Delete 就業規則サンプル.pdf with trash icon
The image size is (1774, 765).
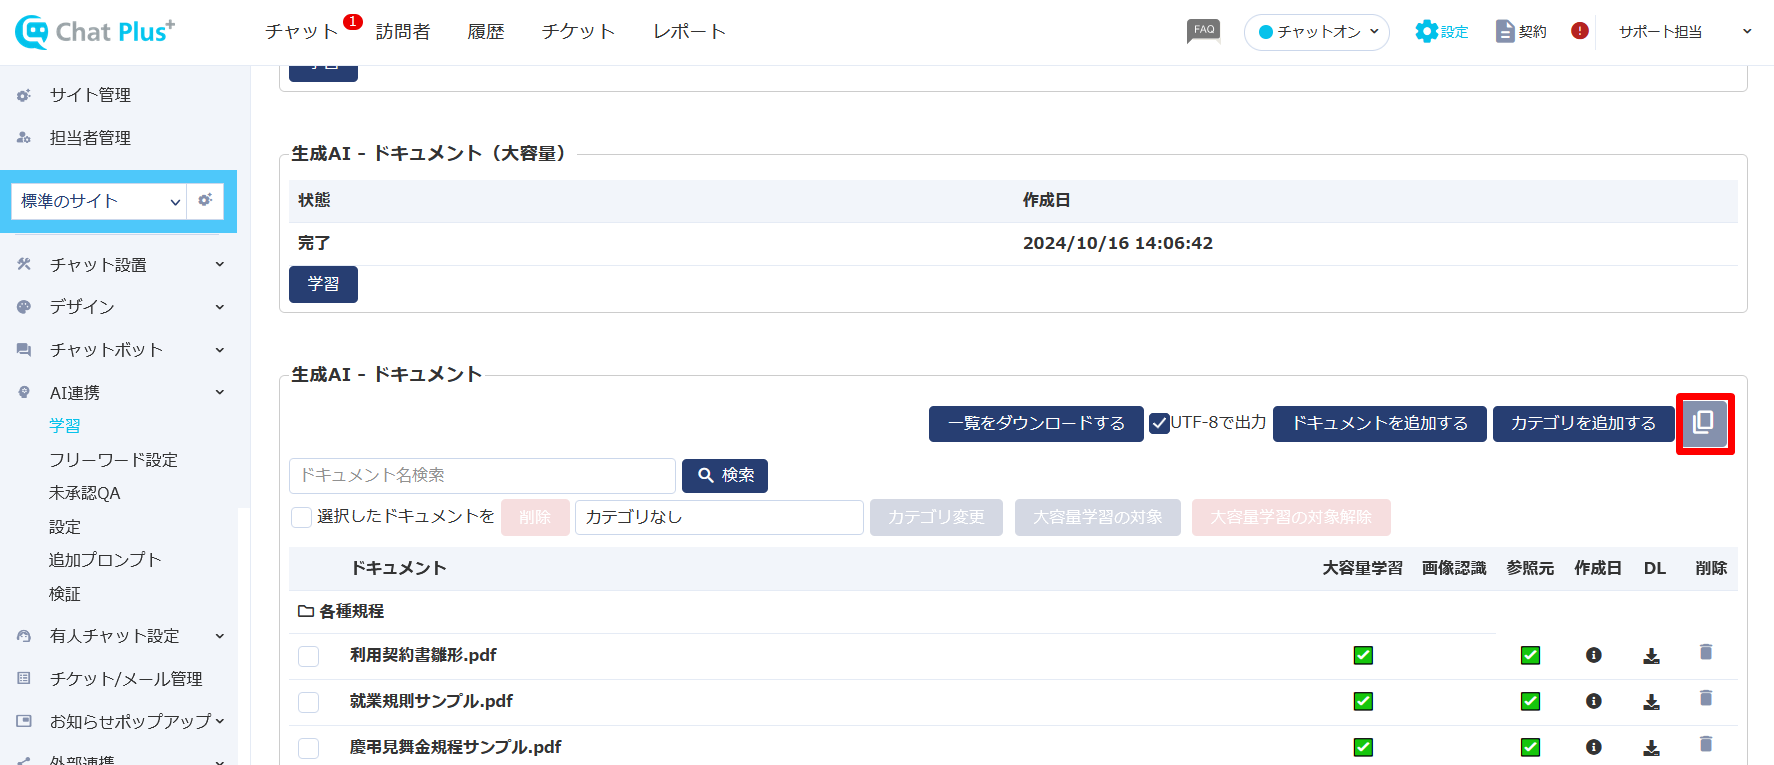[1706, 698]
